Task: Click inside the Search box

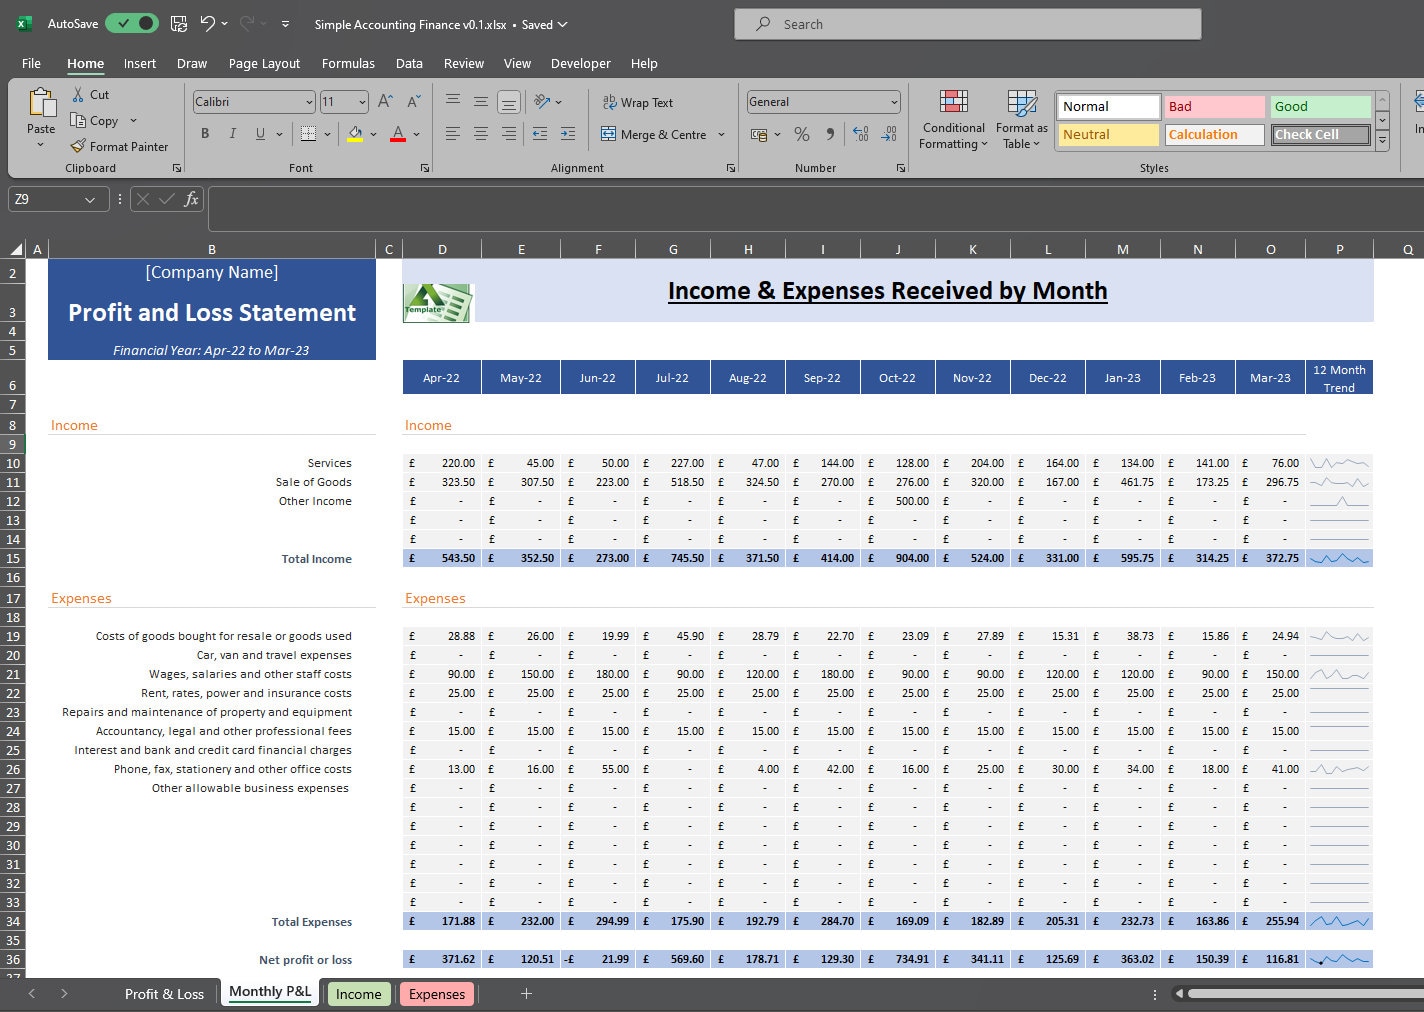Action: pos(965,23)
